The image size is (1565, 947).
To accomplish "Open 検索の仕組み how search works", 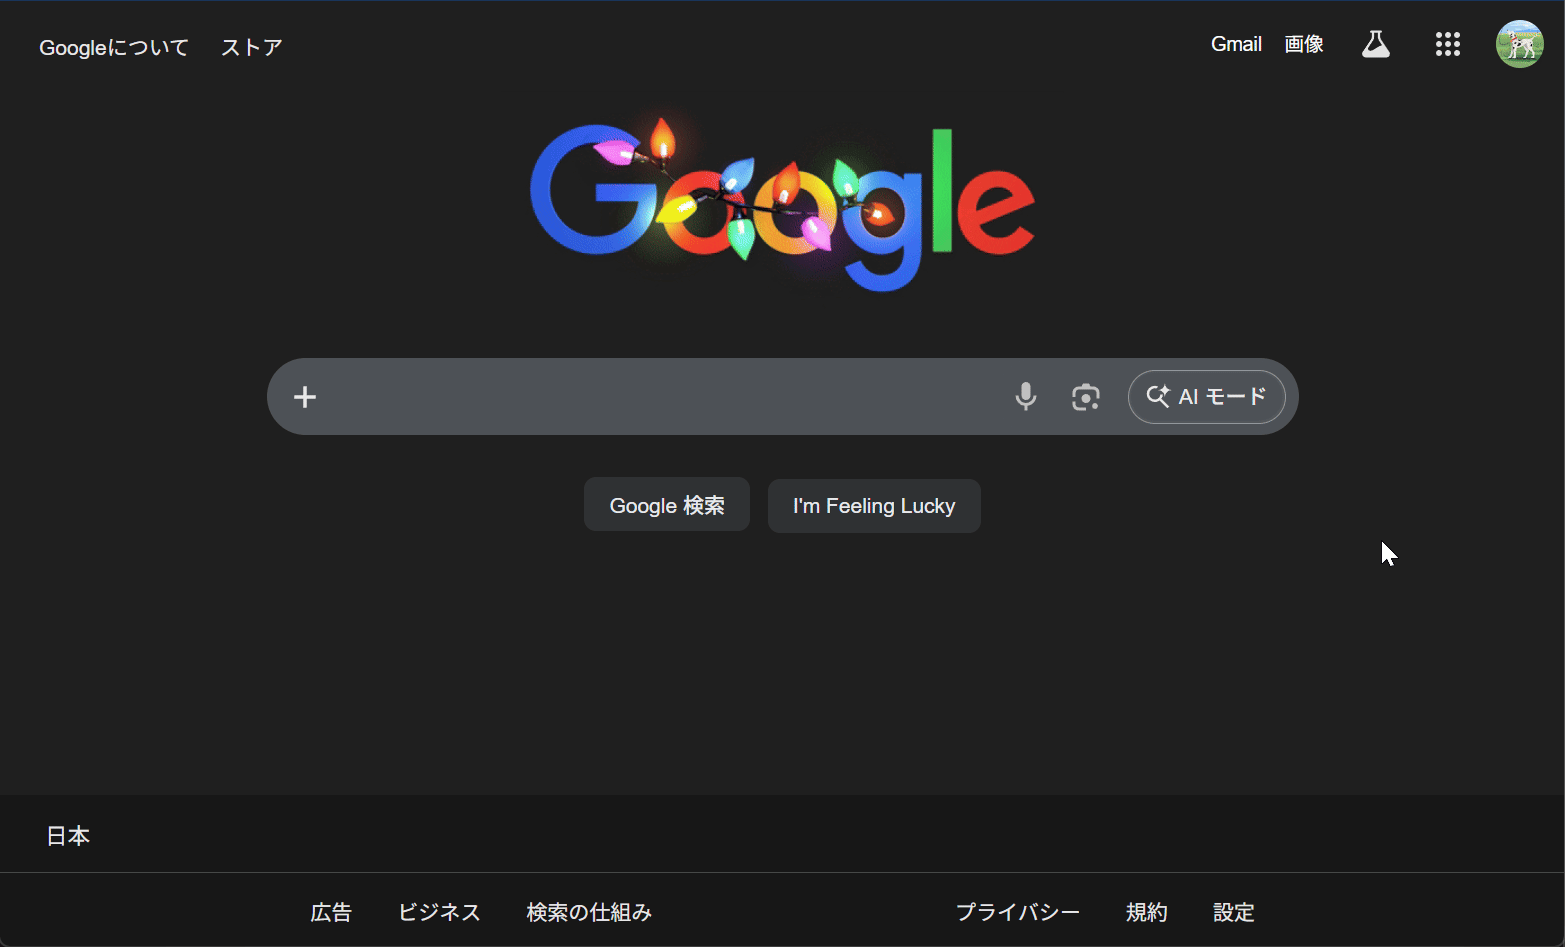I will [589, 912].
